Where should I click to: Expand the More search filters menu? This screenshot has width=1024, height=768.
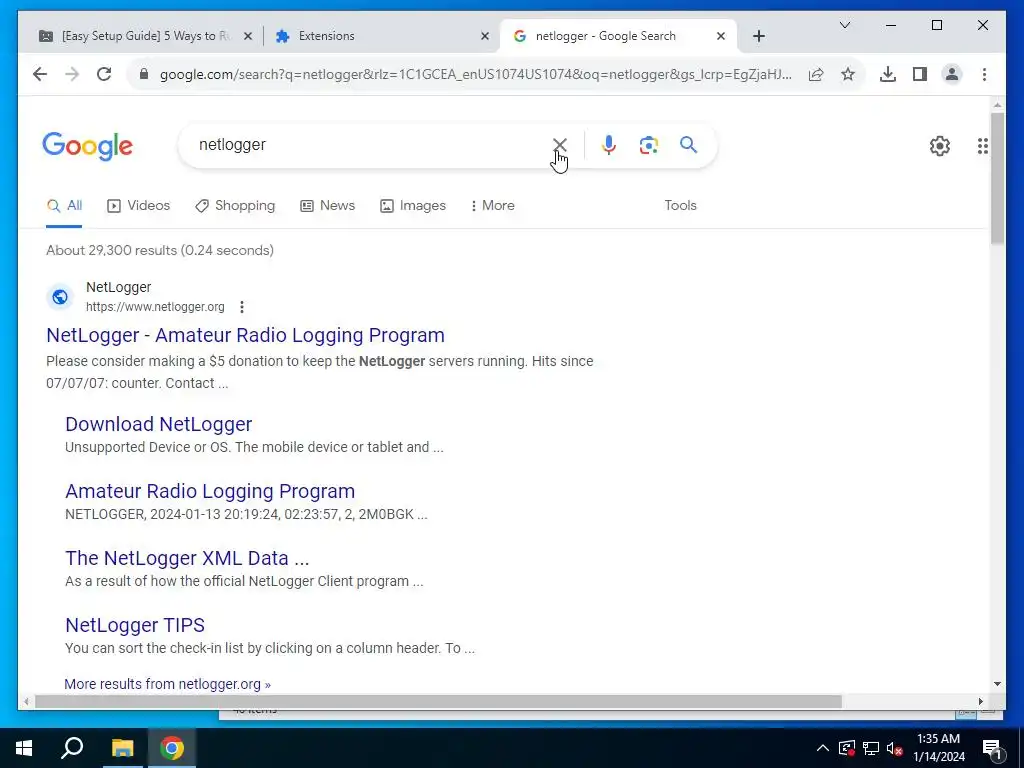[492, 206]
